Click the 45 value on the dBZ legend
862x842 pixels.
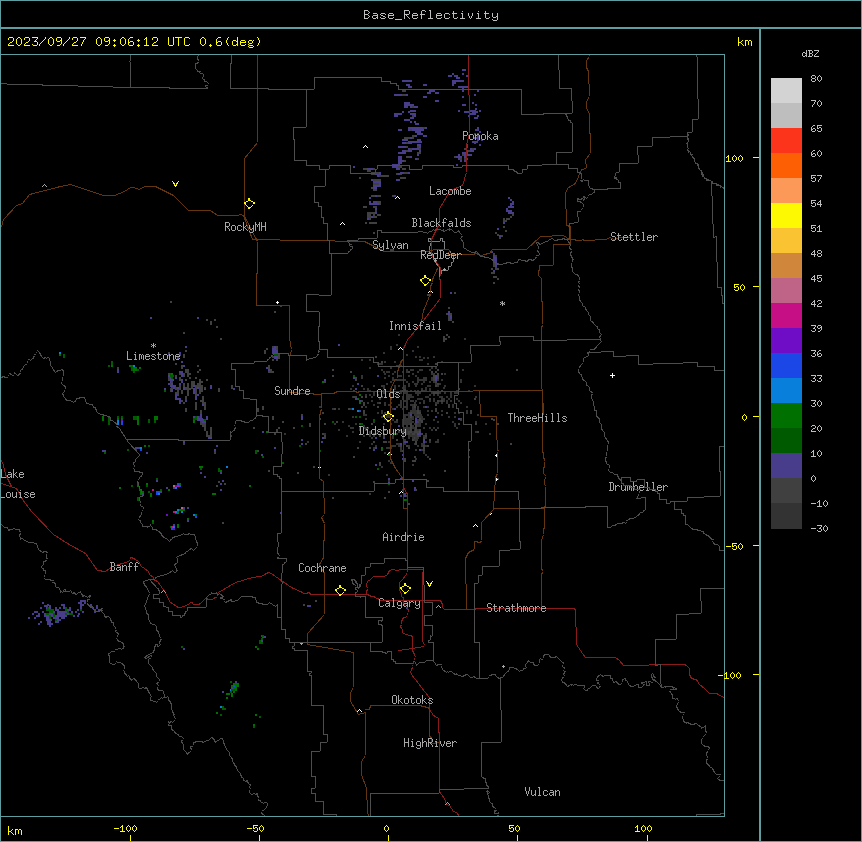(x=816, y=279)
